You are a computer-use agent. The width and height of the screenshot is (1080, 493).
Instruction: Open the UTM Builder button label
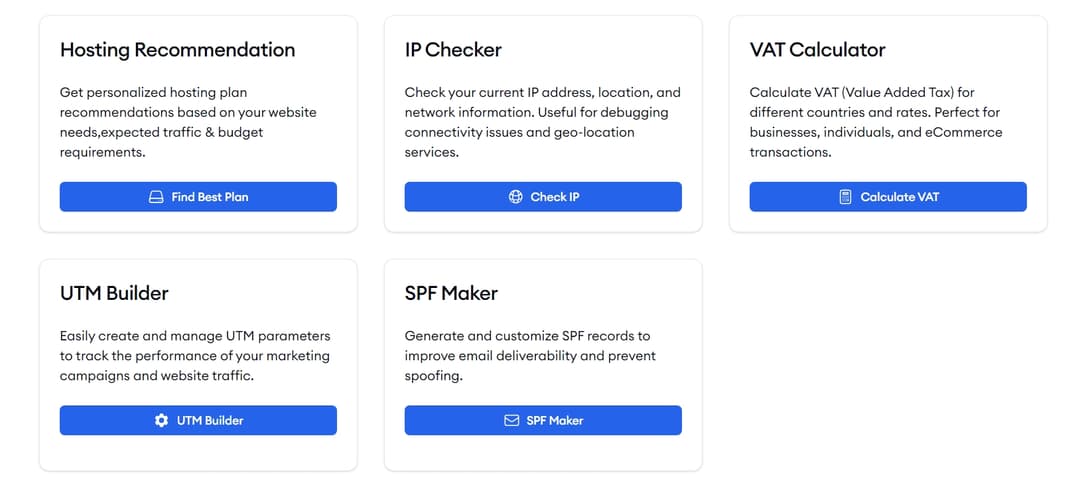click(x=210, y=421)
